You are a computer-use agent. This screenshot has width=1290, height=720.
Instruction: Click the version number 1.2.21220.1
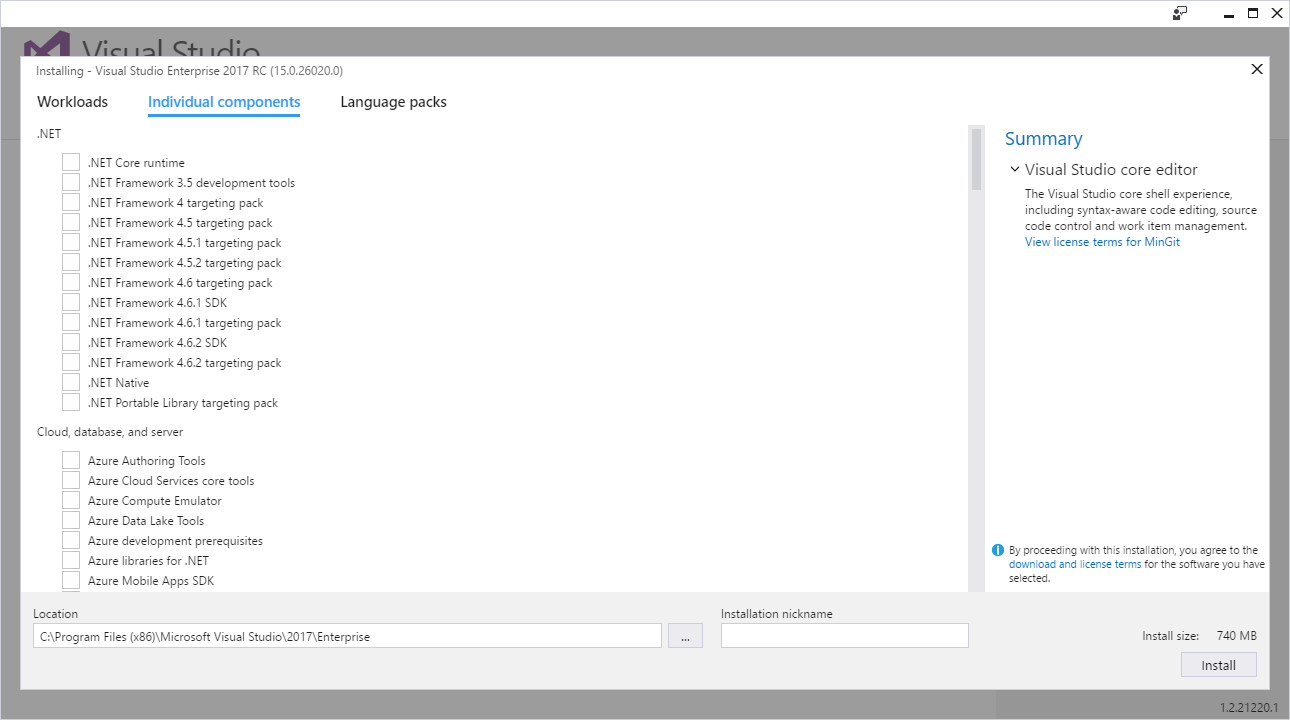[x=1248, y=707]
